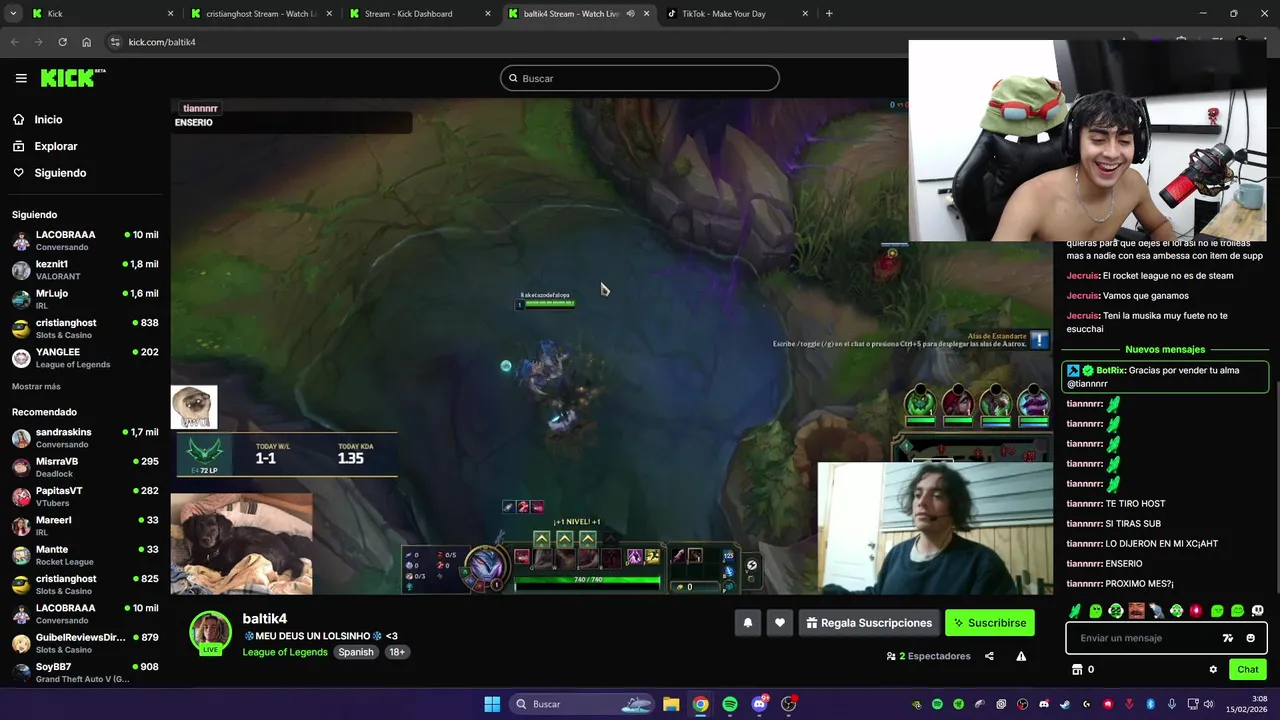Open PapitasVT VTubers channel
1280x720 pixels.
point(85,496)
